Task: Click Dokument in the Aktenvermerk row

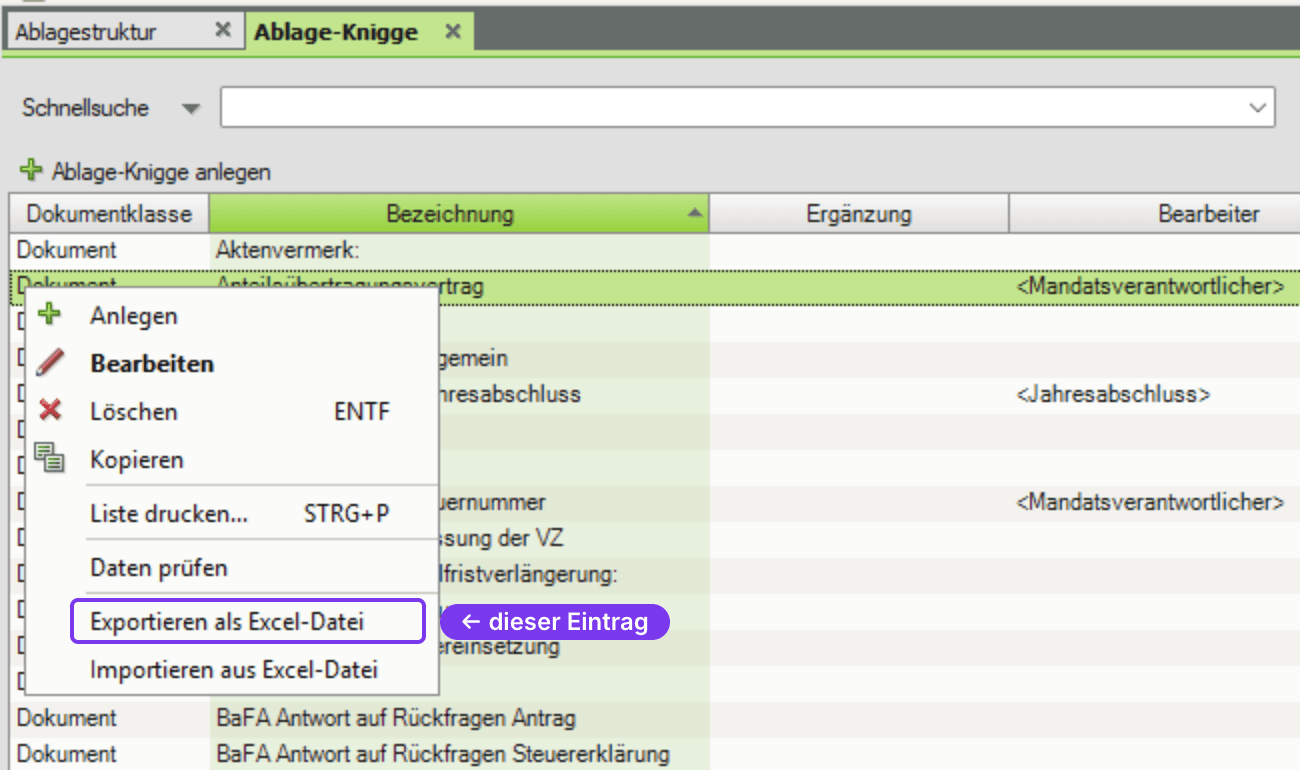Action: (x=66, y=250)
